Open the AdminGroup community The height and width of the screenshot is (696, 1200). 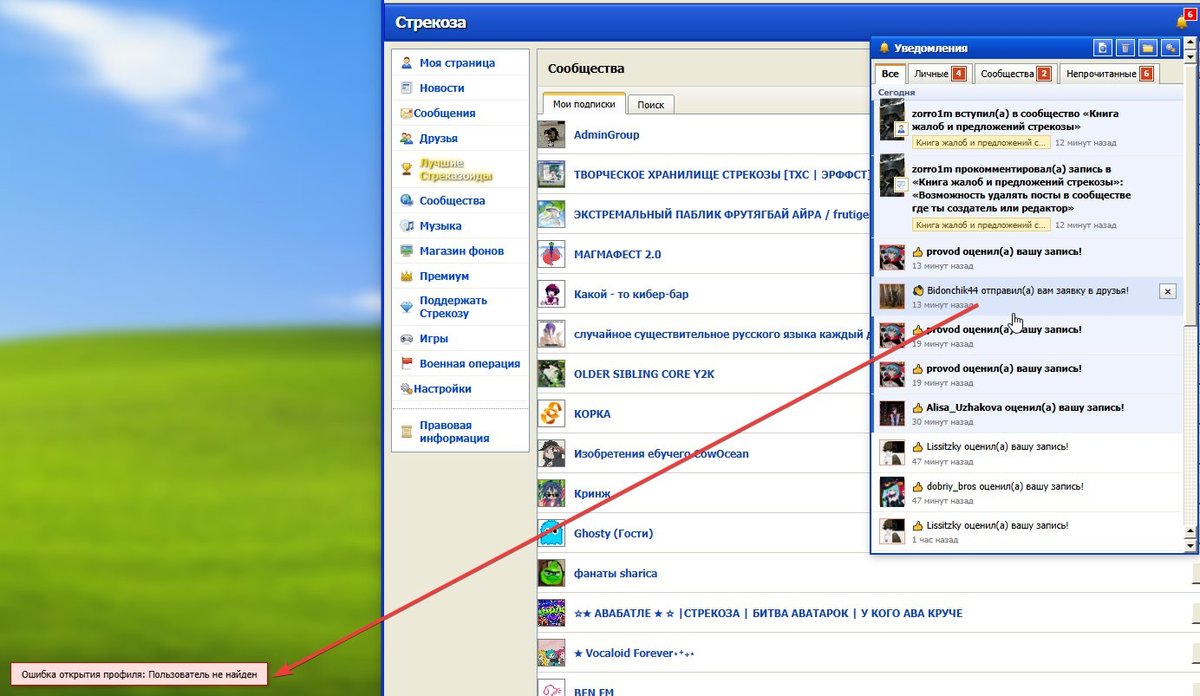click(x=606, y=135)
